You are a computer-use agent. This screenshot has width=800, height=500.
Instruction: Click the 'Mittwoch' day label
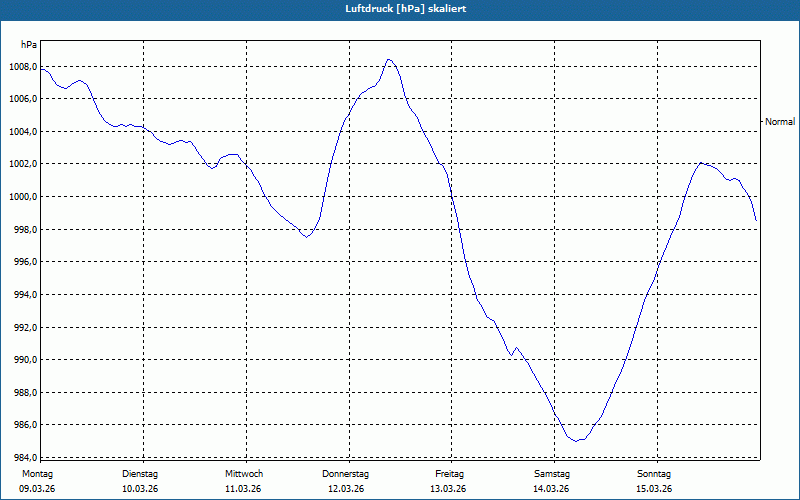pyautogui.click(x=244, y=474)
